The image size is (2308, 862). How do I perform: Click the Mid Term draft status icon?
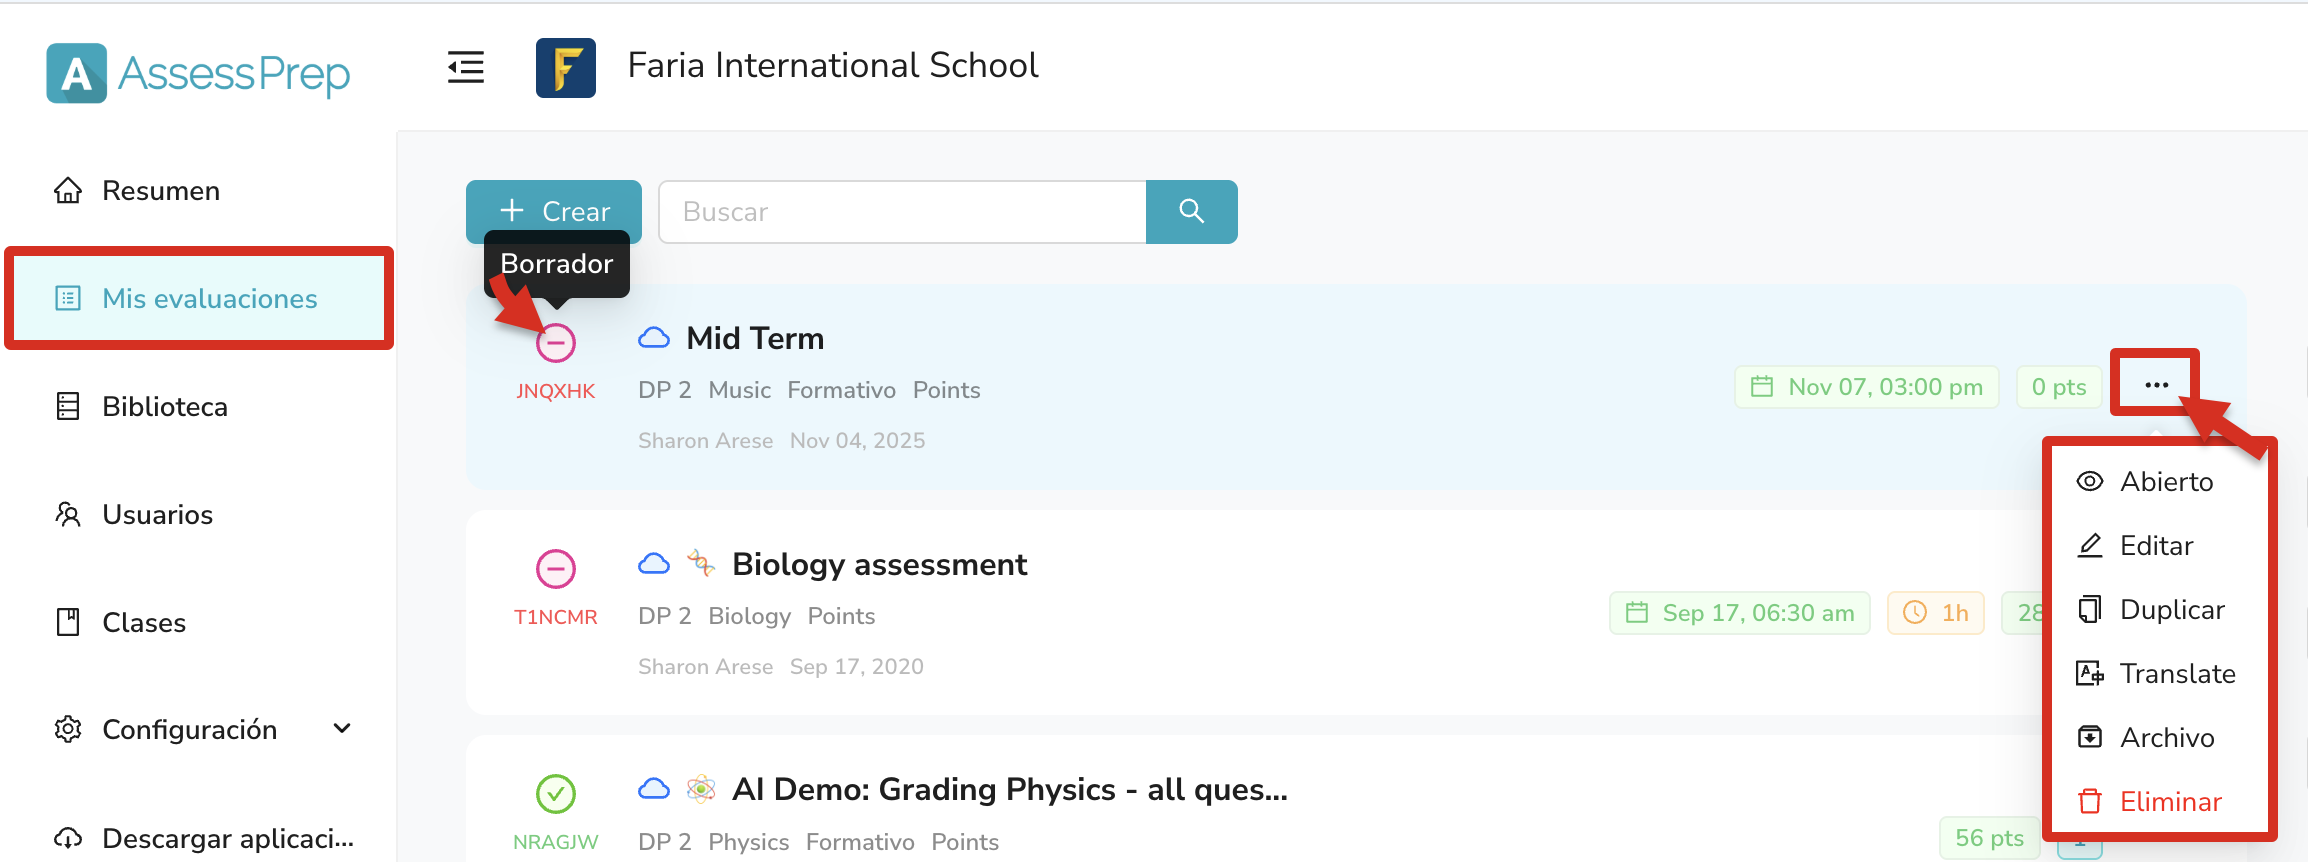click(x=556, y=343)
